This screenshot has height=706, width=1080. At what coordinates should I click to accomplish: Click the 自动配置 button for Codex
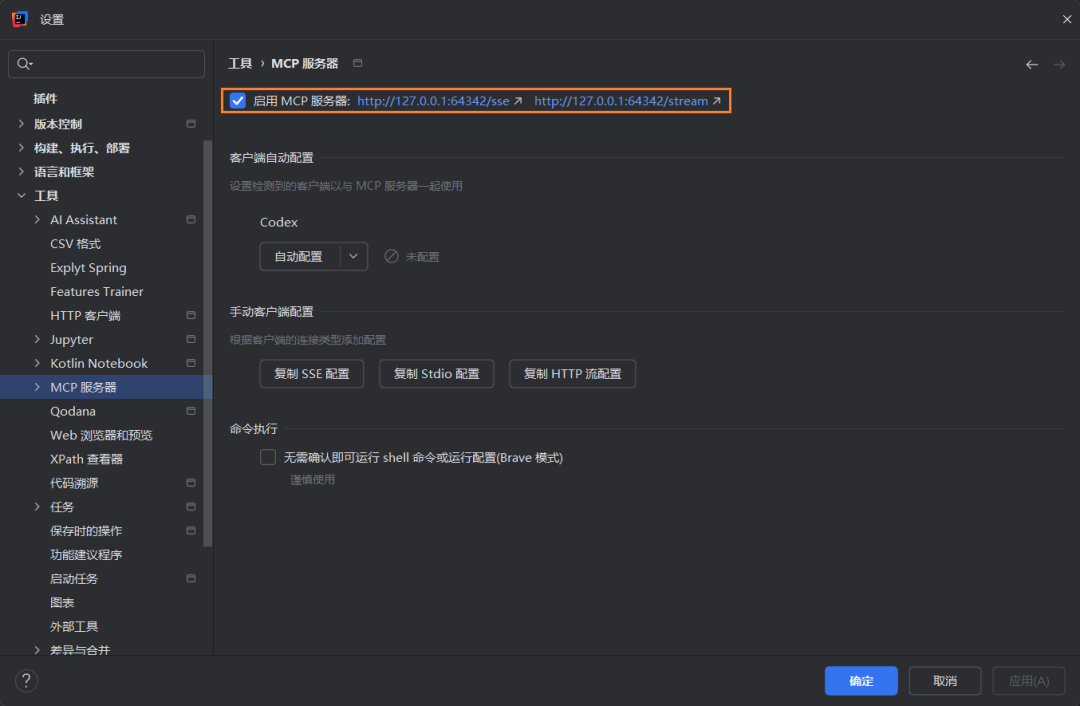point(300,256)
